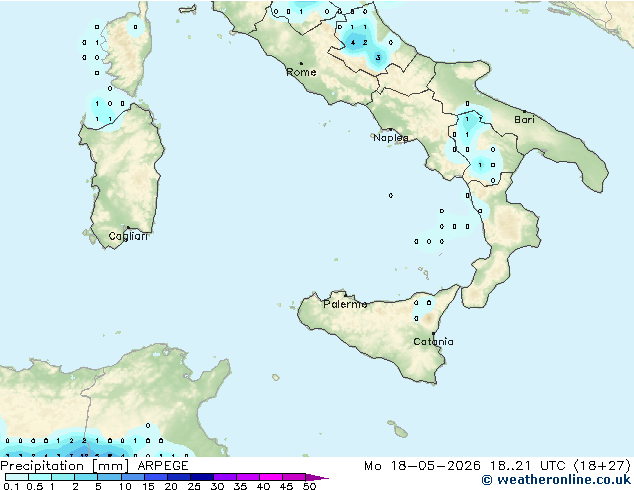Click the palest legend swatch above 0.1
634x490 pixels.
[17, 477]
